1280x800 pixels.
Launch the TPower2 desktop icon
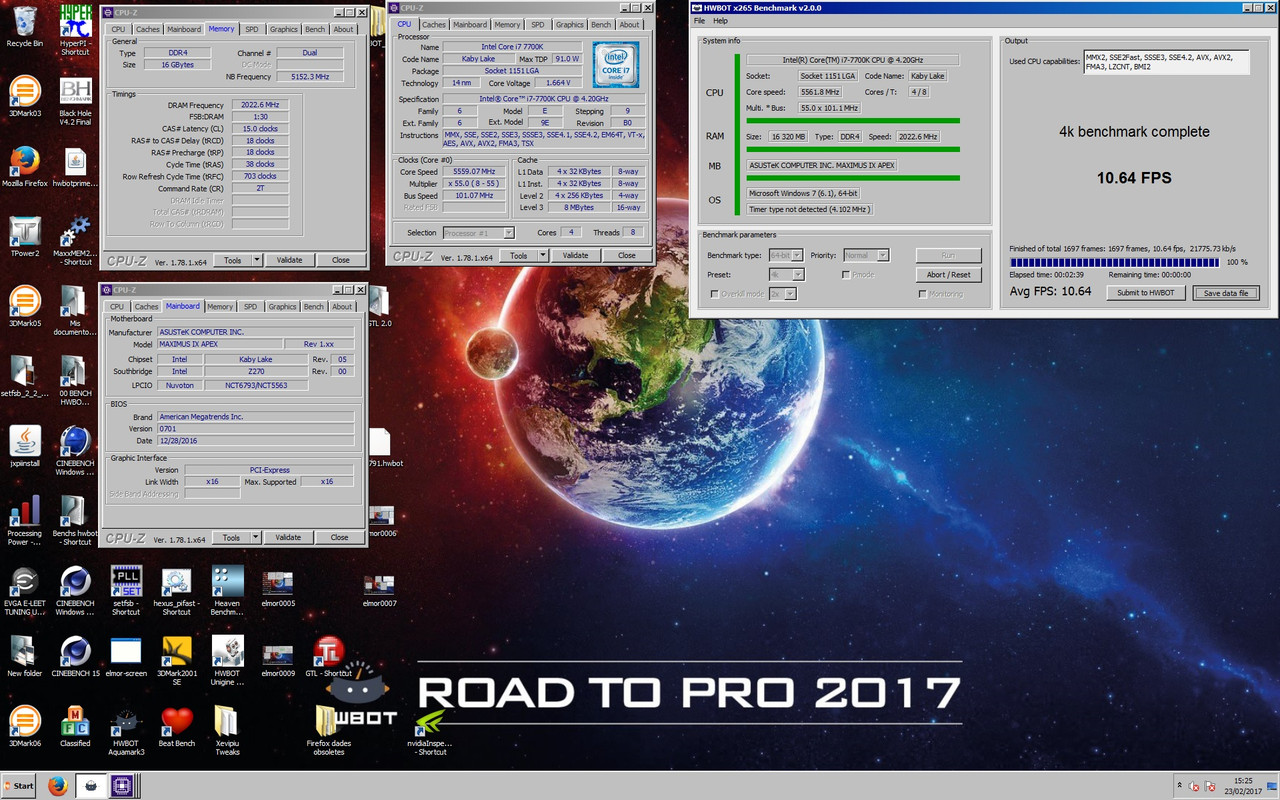tap(24, 237)
